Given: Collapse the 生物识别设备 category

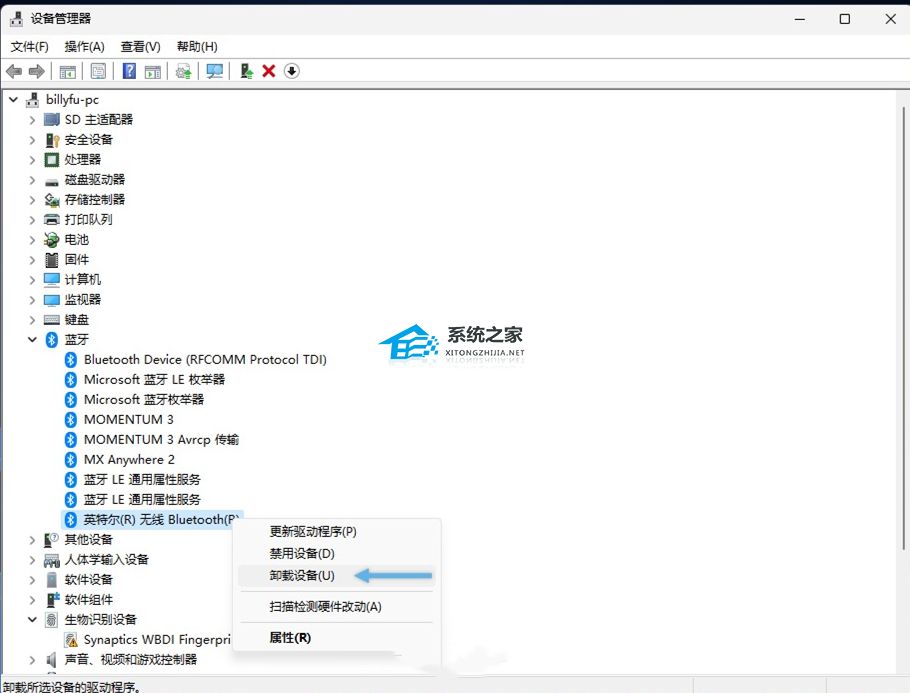Looking at the screenshot, I should pyautogui.click(x=32, y=620).
